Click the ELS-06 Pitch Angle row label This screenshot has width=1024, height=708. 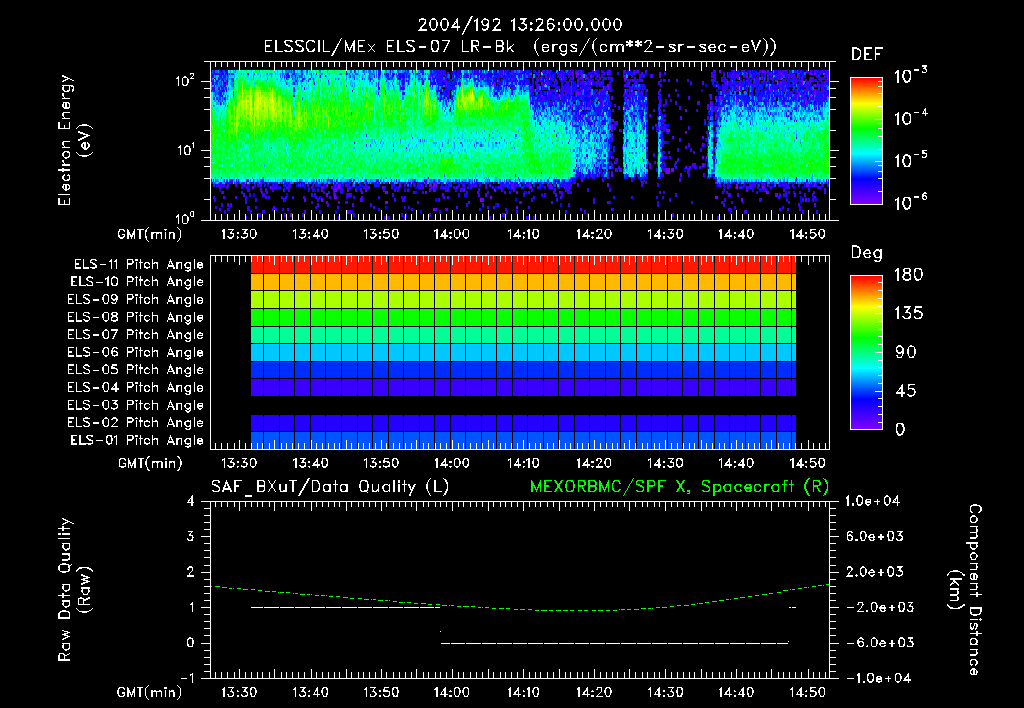[135, 352]
